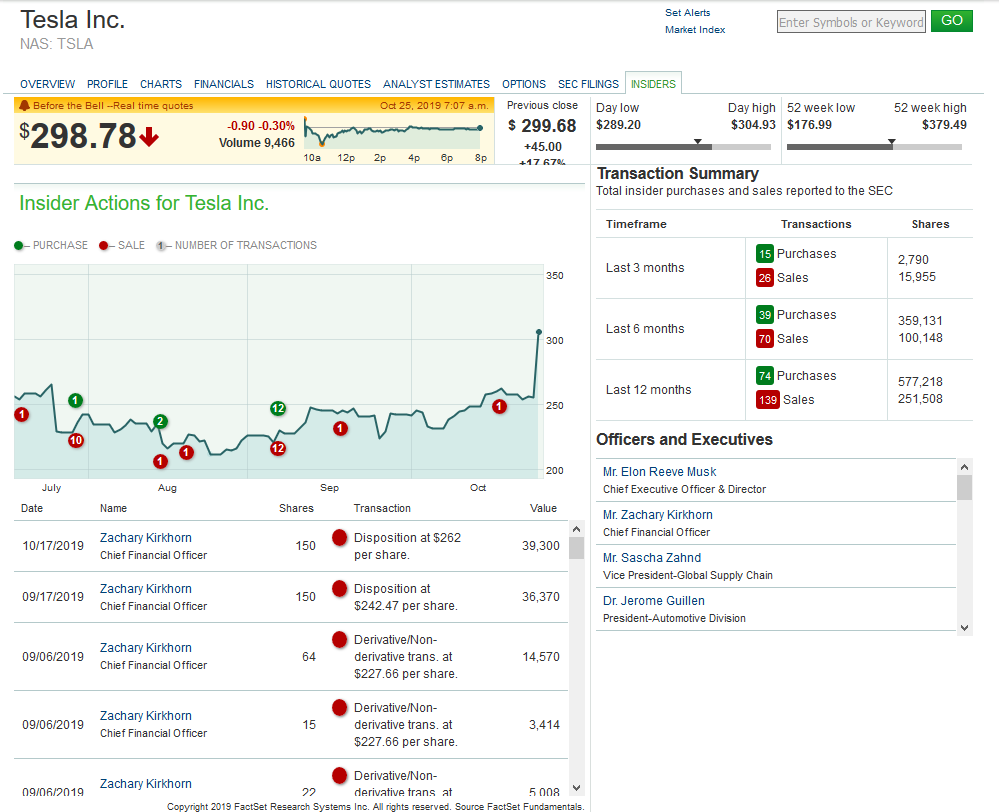
Task: Click the transactions list scroll up arrow
Action: [577, 529]
